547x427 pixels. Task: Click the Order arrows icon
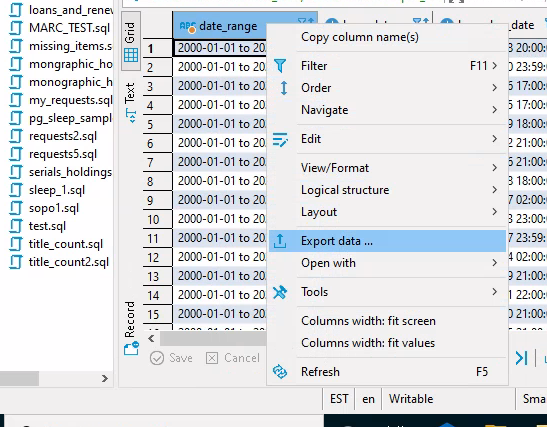(284, 88)
